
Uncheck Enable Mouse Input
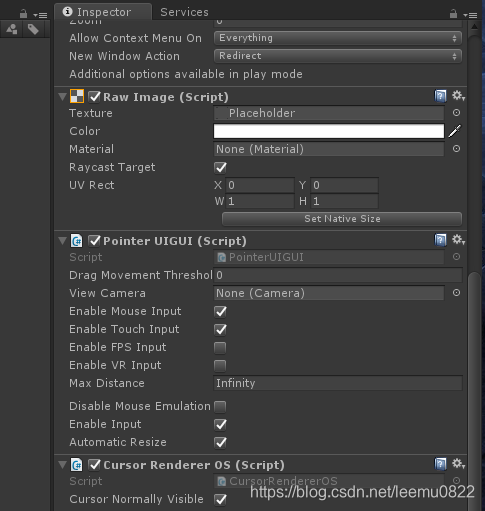220,311
